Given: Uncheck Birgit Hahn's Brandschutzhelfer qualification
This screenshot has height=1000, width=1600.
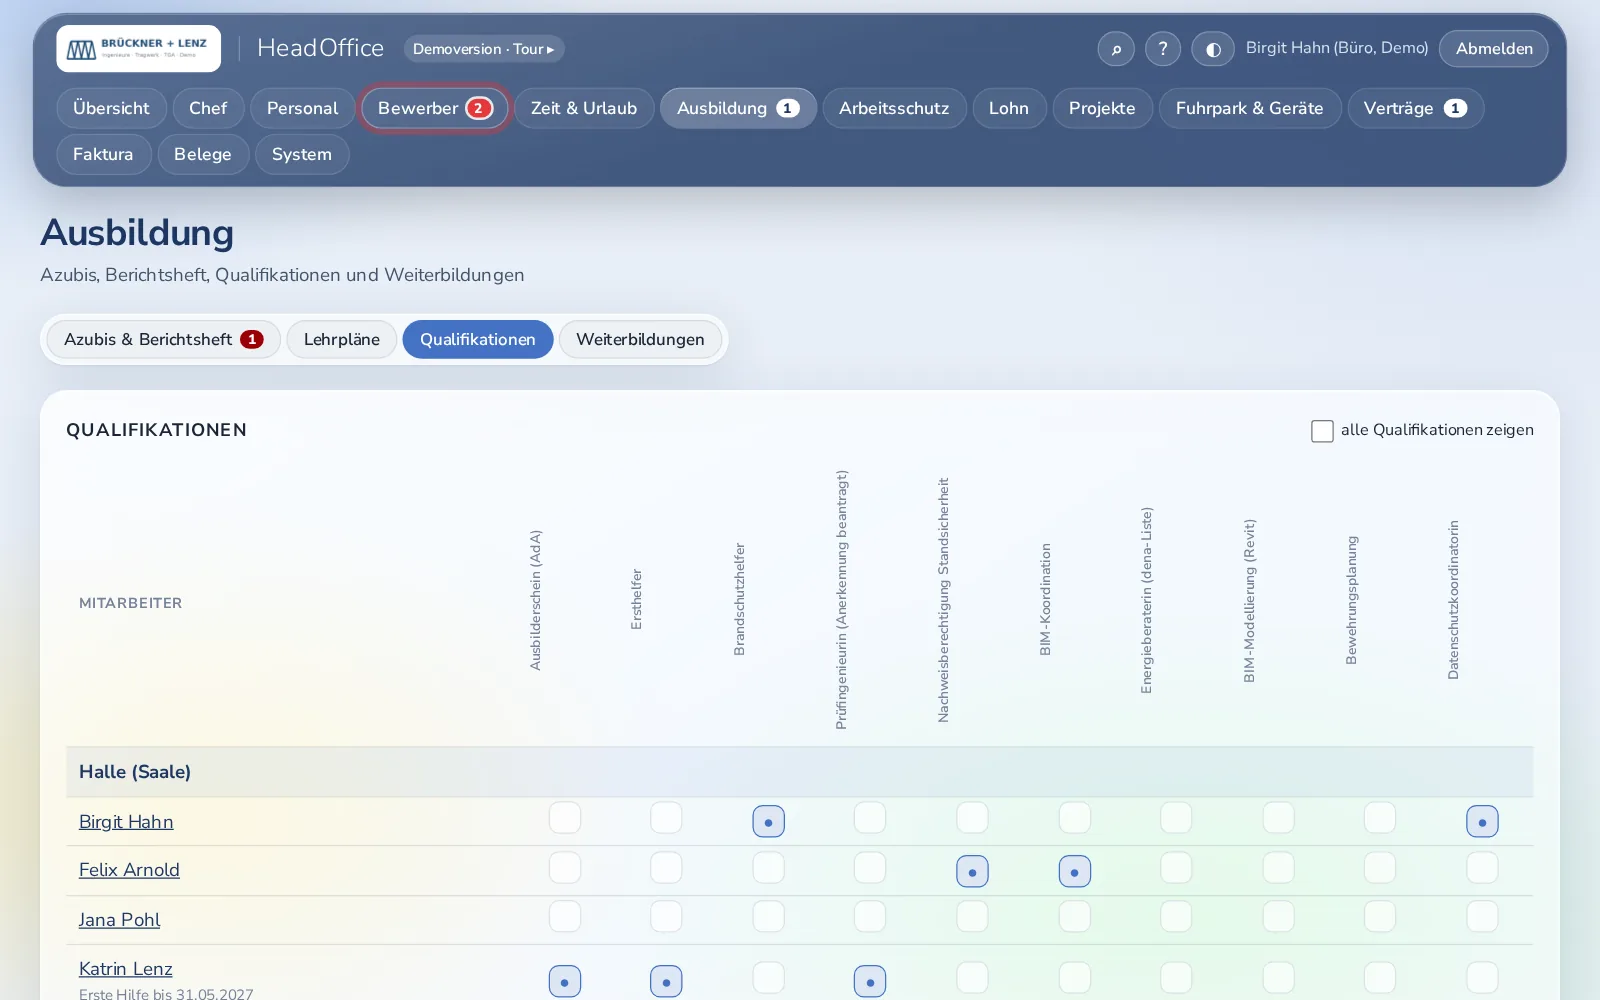Looking at the screenshot, I should [x=768, y=822].
